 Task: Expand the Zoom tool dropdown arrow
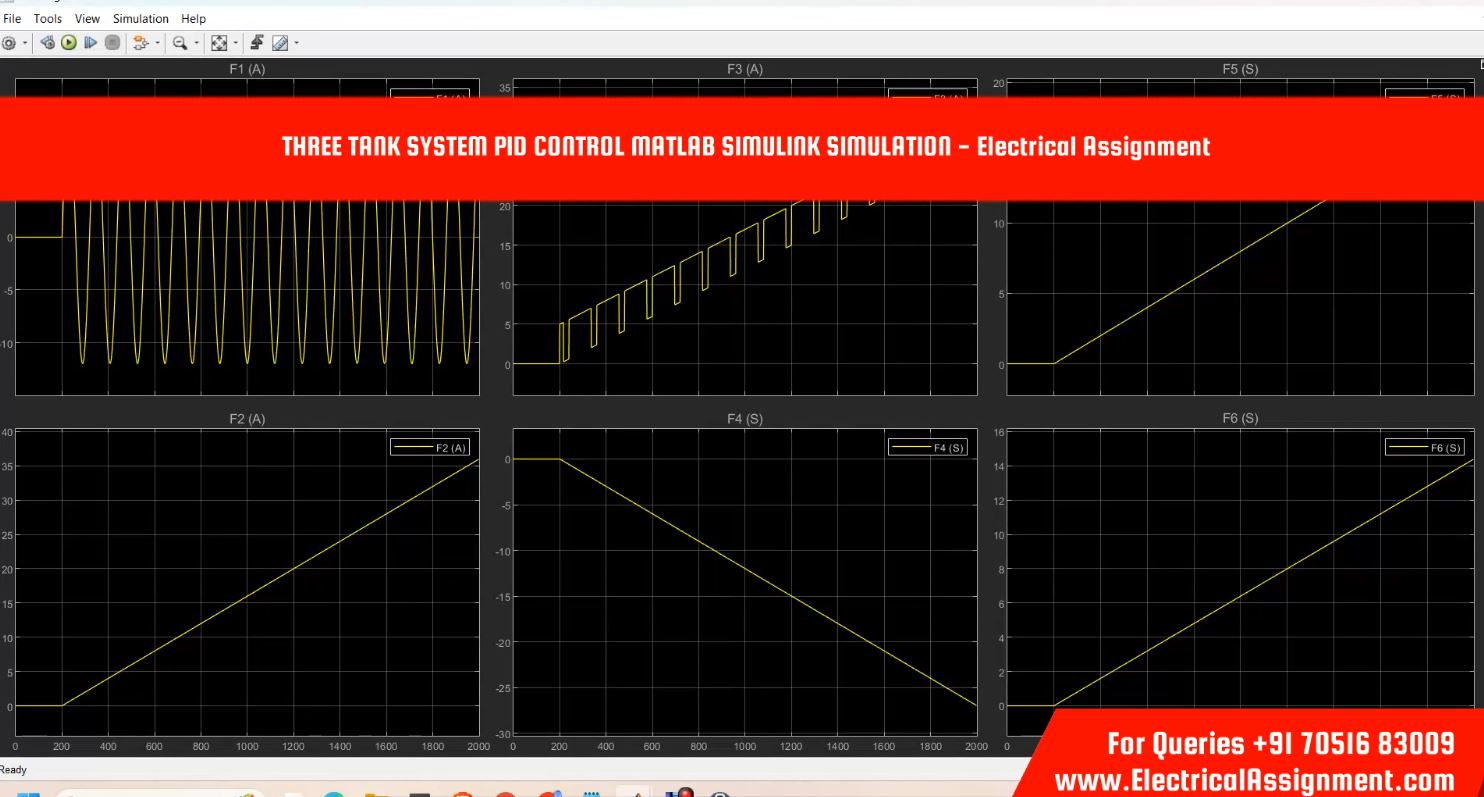point(196,43)
